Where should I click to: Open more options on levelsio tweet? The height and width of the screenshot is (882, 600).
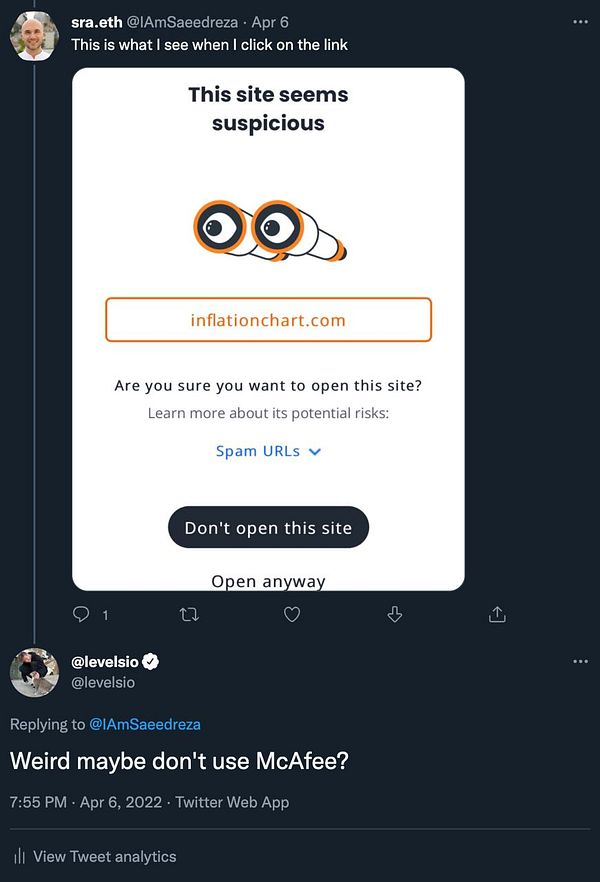[x=580, y=662]
